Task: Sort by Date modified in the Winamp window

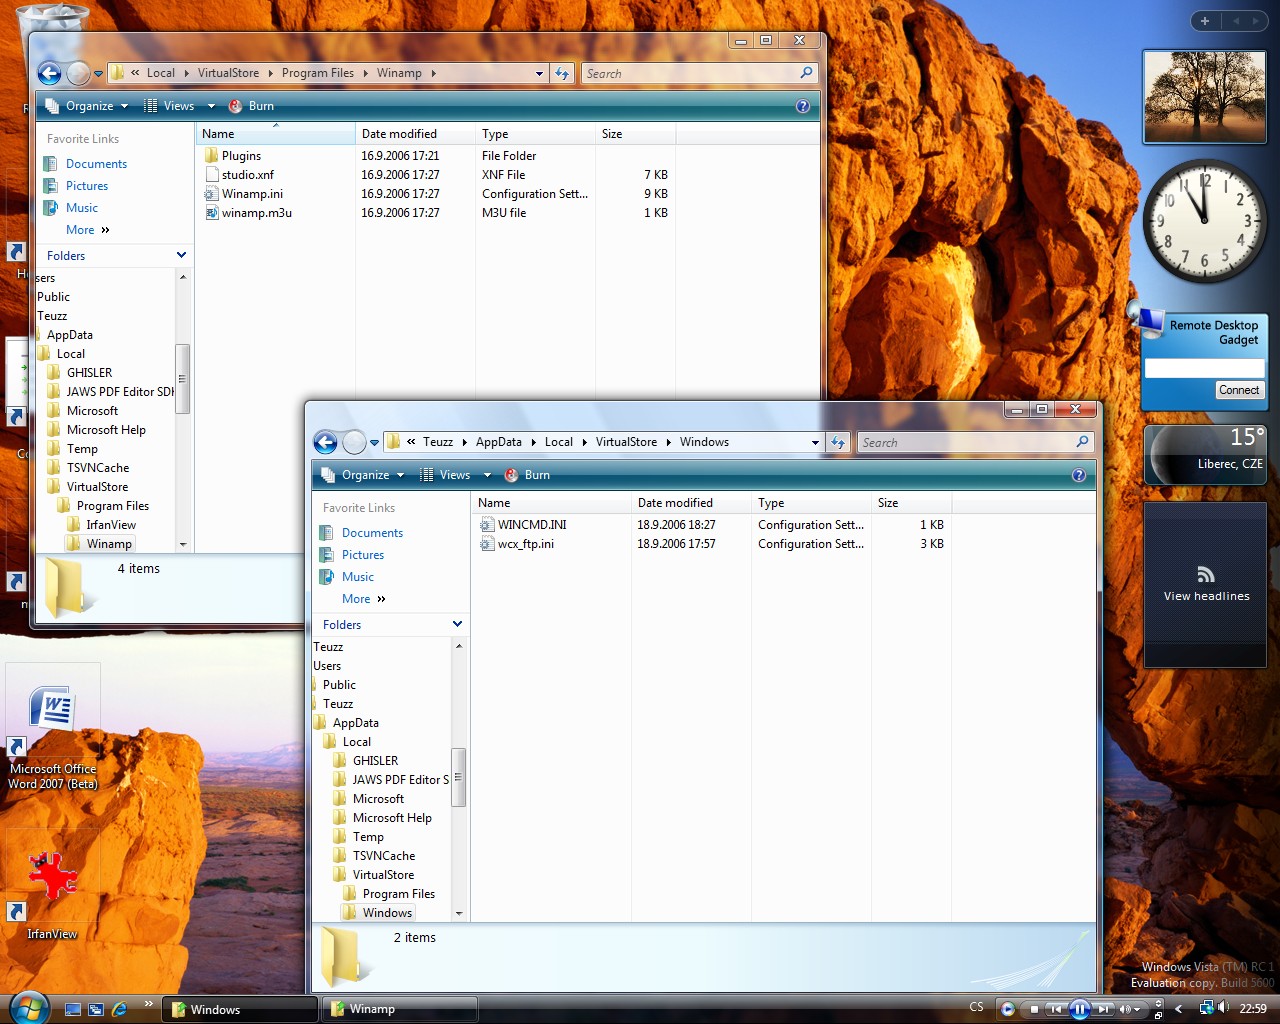Action: coord(415,134)
